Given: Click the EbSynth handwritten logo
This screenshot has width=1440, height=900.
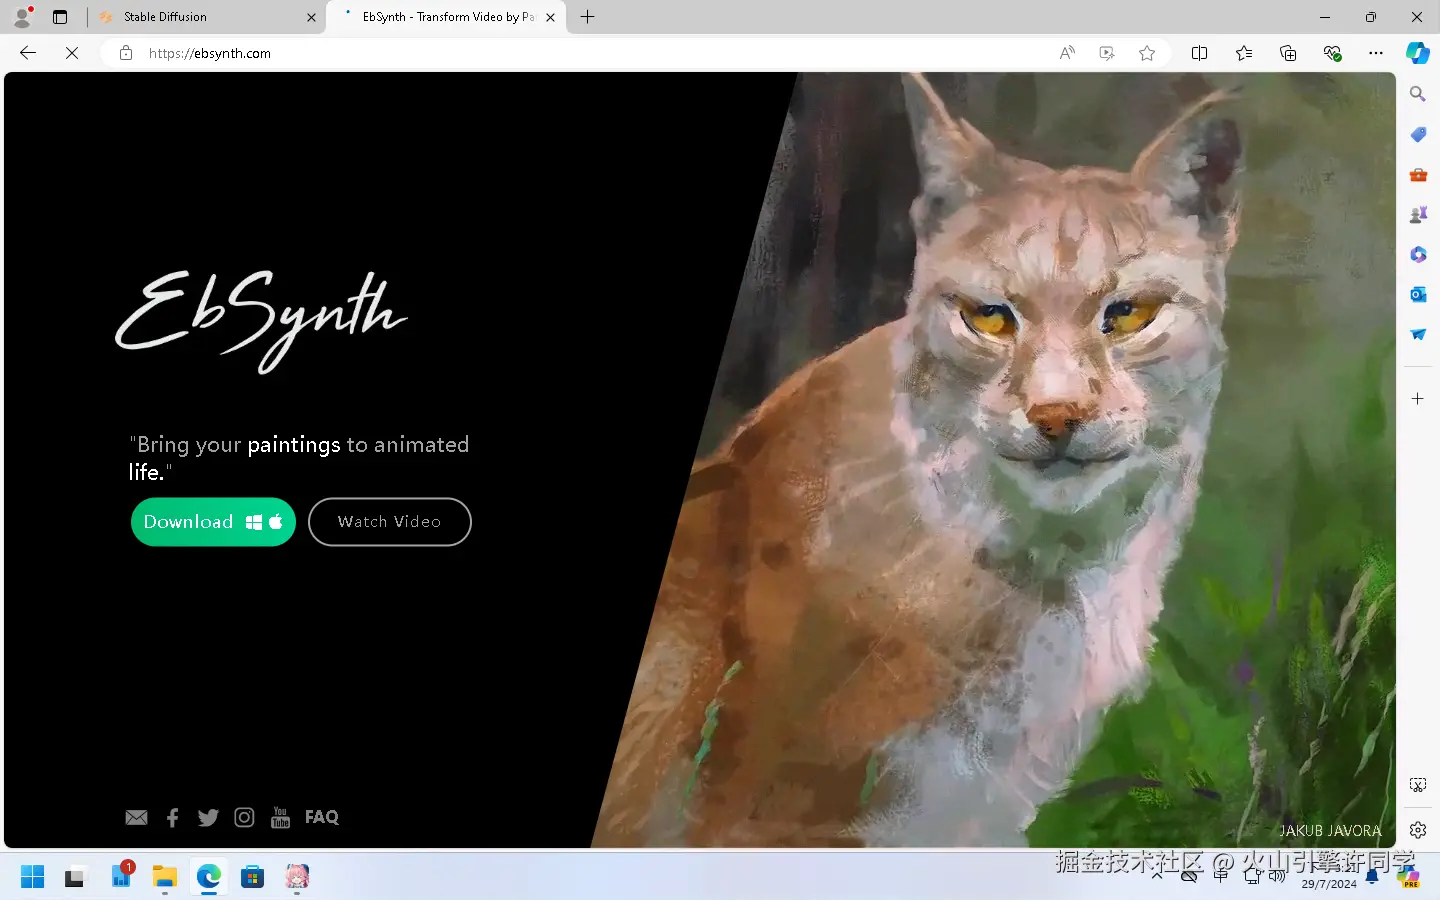Looking at the screenshot, I should 262,320.
